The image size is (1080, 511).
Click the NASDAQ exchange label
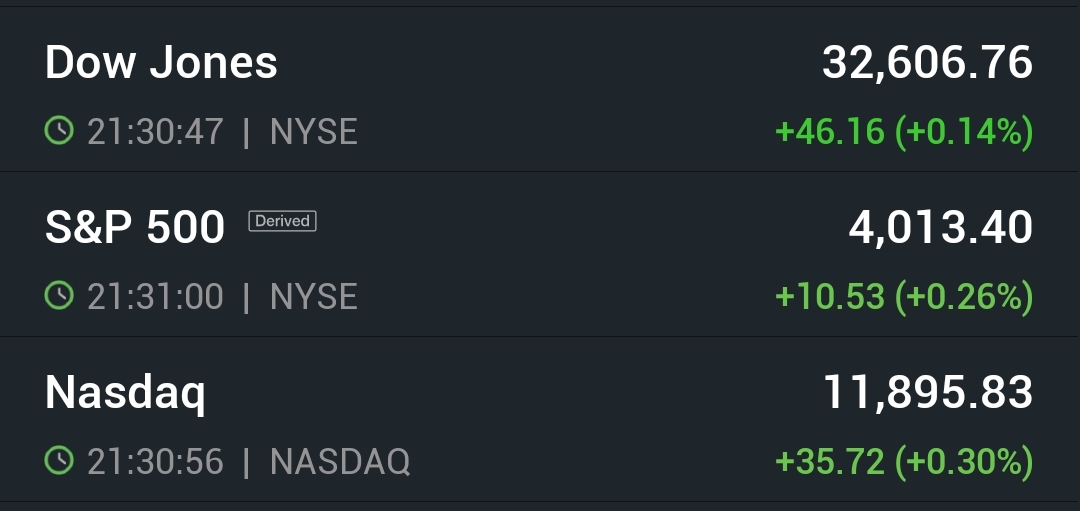click(x=340, y=462)
